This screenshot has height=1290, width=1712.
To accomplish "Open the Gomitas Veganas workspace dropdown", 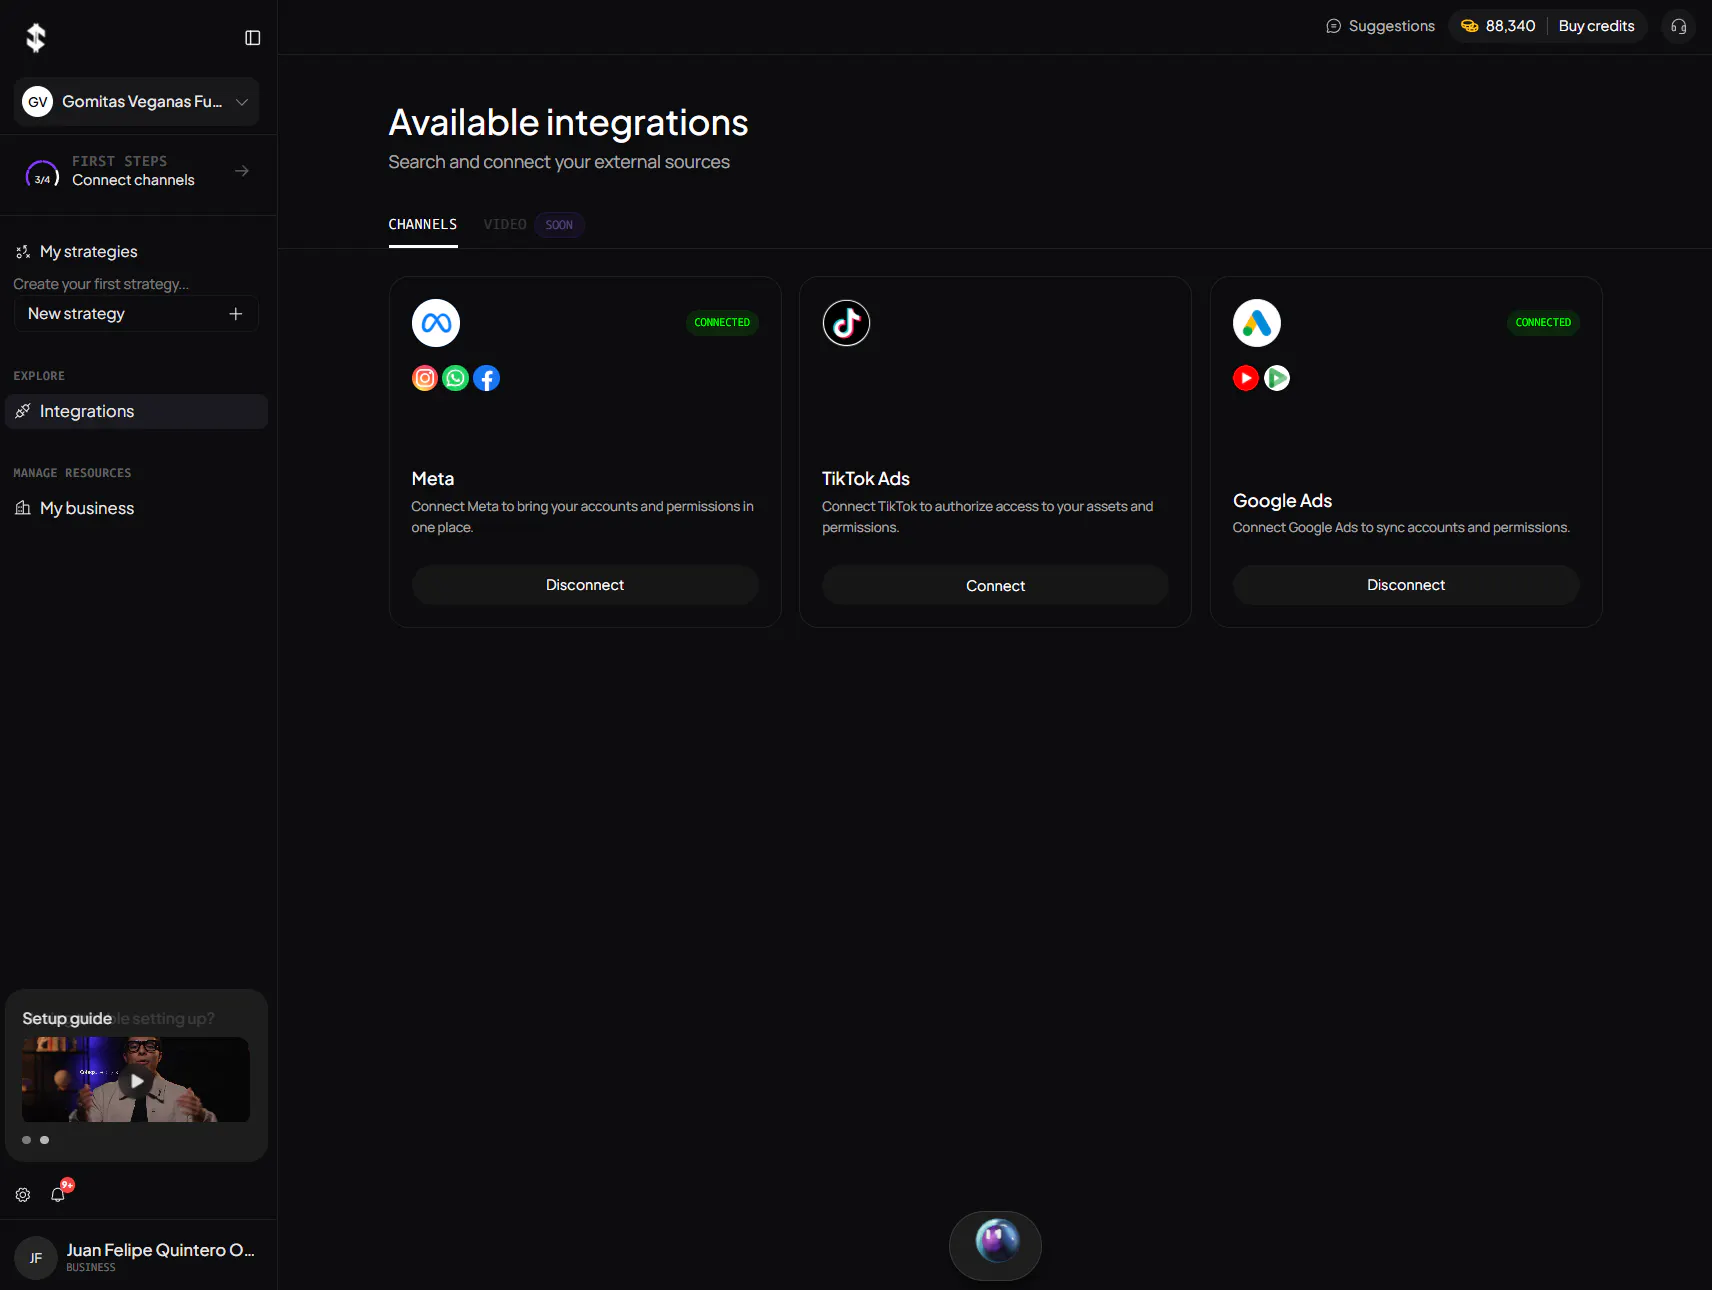I will (137, 101).
